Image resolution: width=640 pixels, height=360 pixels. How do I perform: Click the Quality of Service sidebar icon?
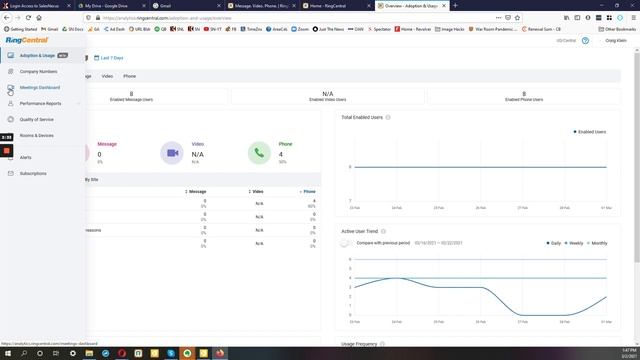(11, 120)
